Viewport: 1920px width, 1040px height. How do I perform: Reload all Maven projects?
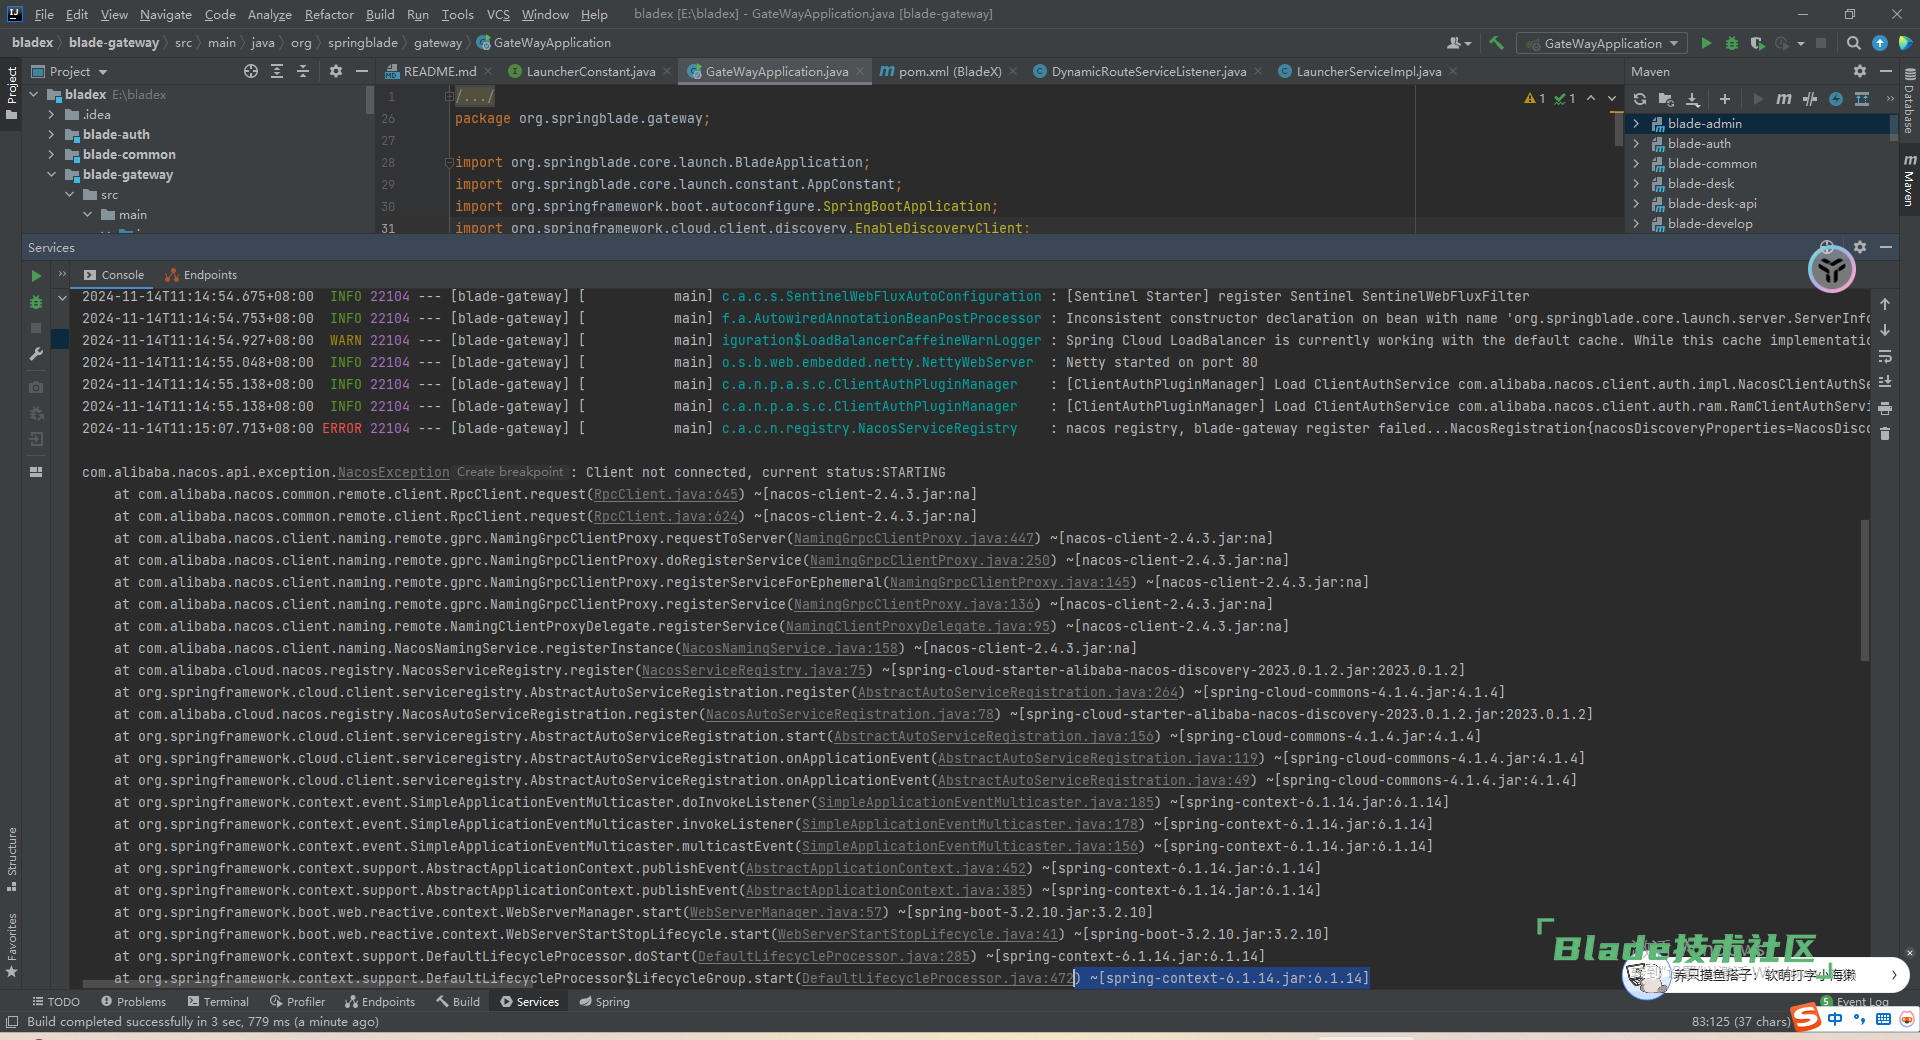coord(1640,99)
